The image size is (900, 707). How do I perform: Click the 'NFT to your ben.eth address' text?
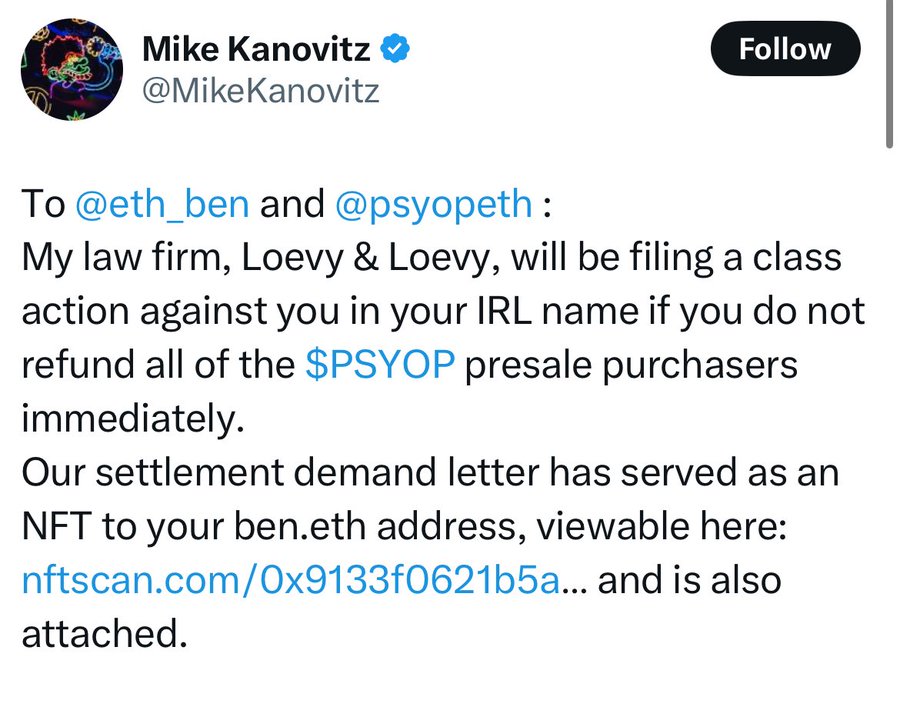(270, 526)
